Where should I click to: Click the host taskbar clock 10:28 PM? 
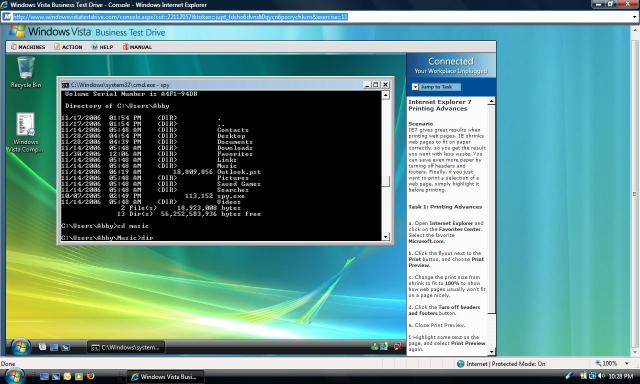[620, 376]
